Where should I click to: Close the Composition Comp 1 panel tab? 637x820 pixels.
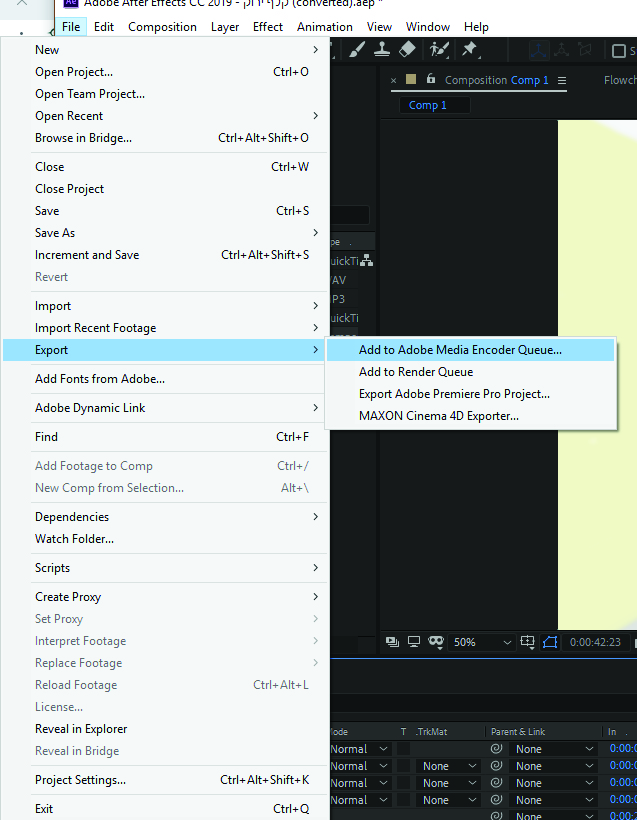click(x=393, y=81)
